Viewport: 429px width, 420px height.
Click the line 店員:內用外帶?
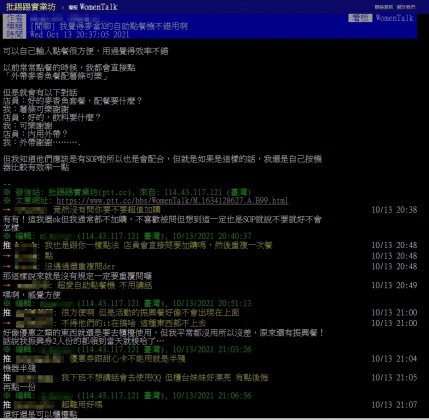35,134
